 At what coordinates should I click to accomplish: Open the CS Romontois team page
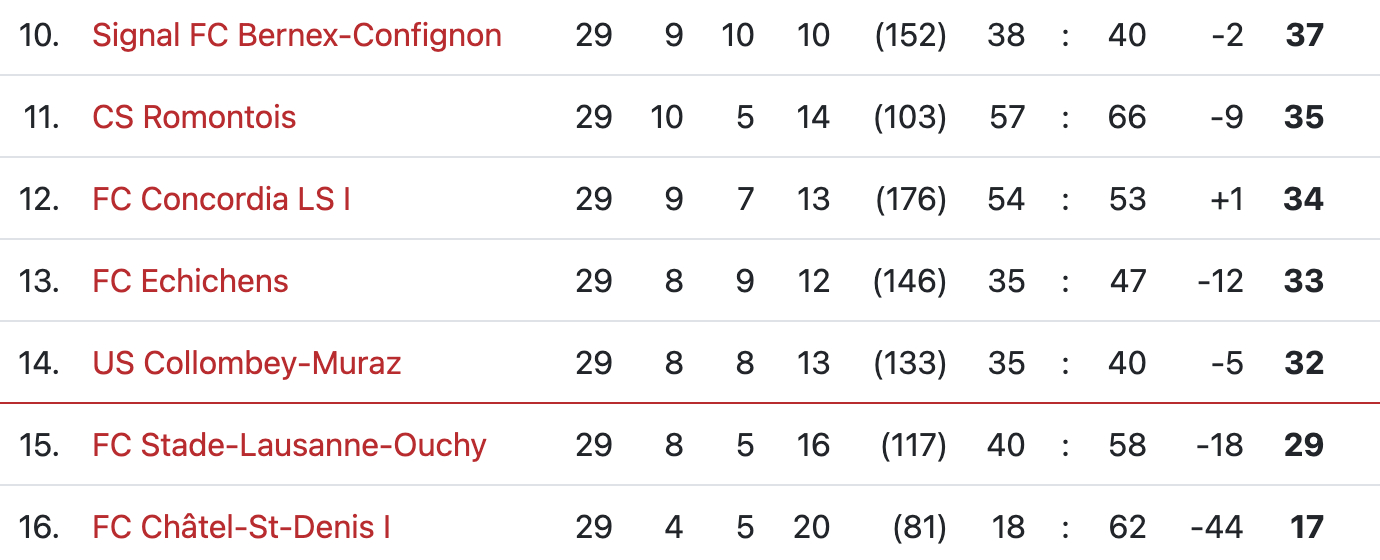pos(194,118)
